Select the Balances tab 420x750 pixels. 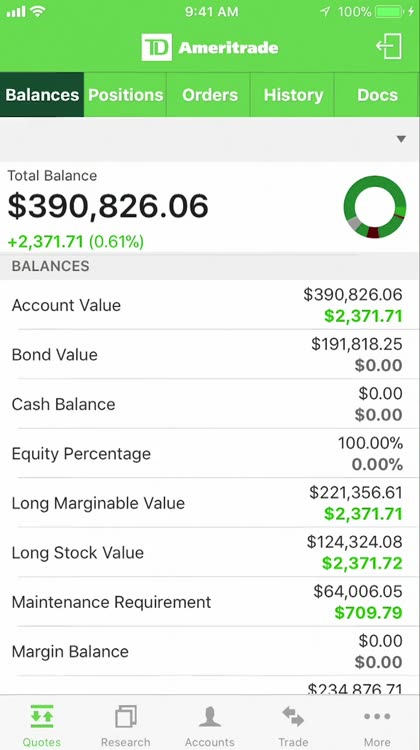pyautogui.click(x=42, y=95)
